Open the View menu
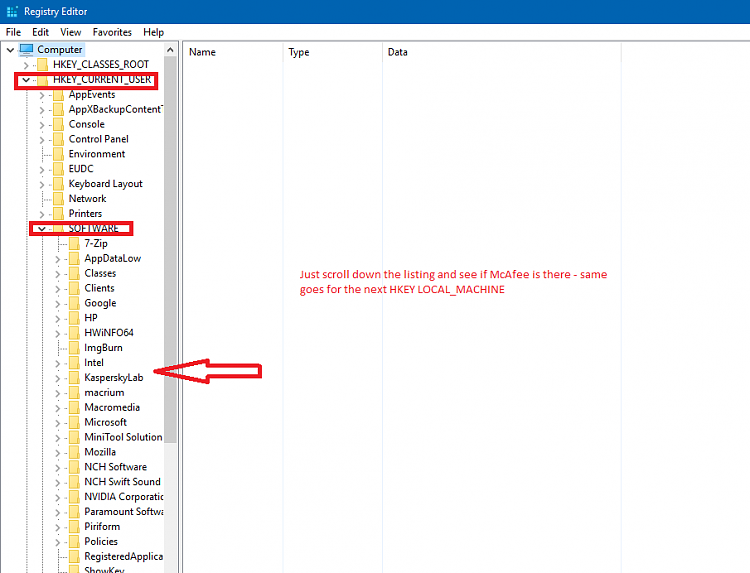The width and height of the screenshot is (750, 573). click(70, 32)
